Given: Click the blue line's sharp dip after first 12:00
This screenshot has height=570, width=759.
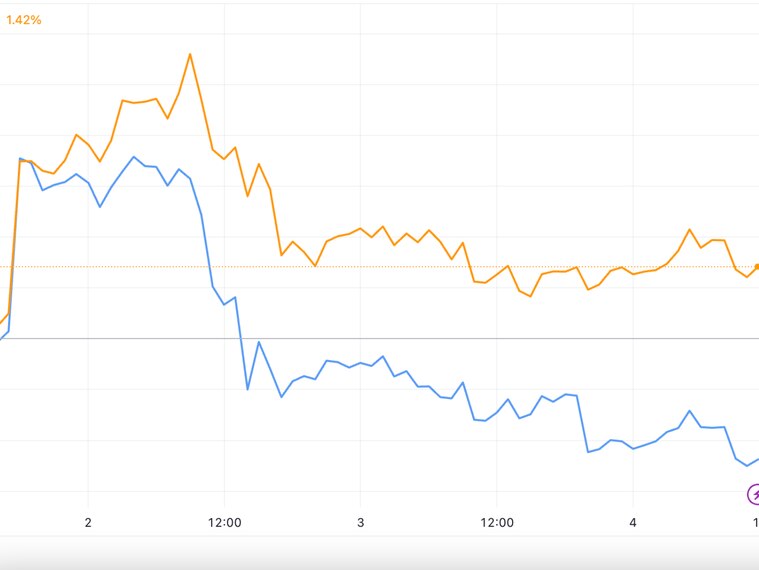Looking at the screenshot, I should click(248, 388).
